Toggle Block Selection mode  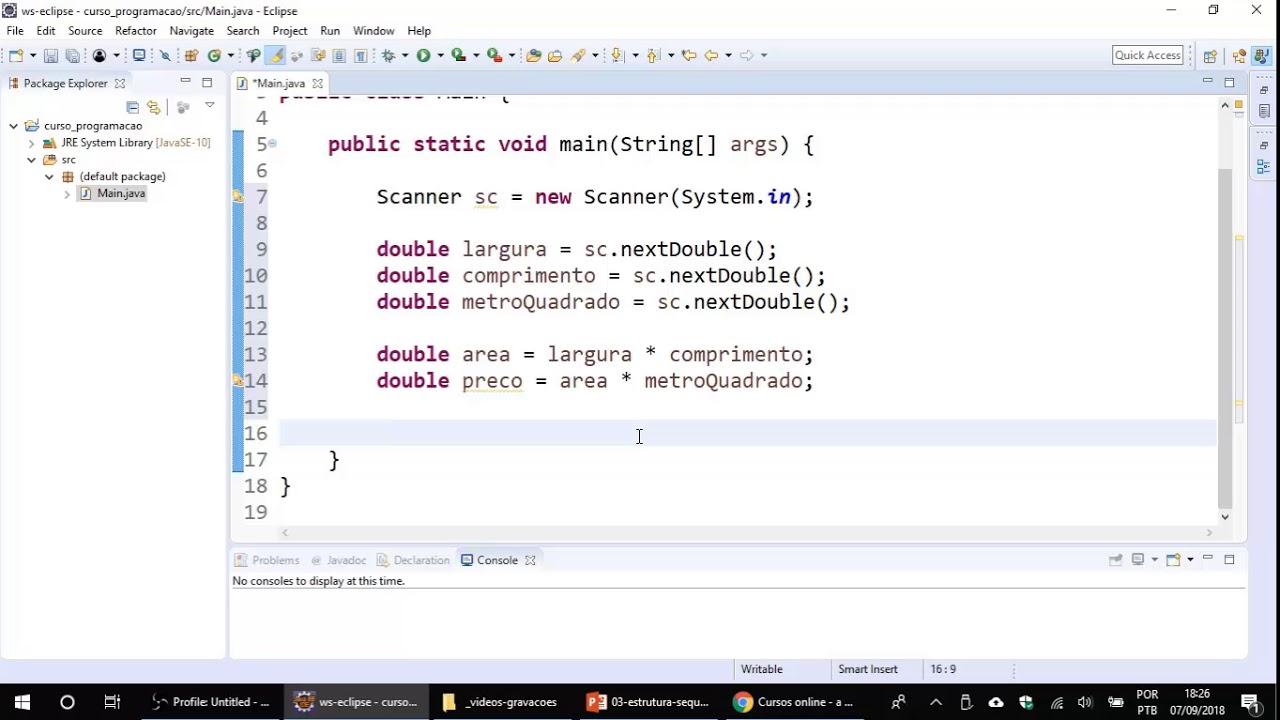coord(339,55)
